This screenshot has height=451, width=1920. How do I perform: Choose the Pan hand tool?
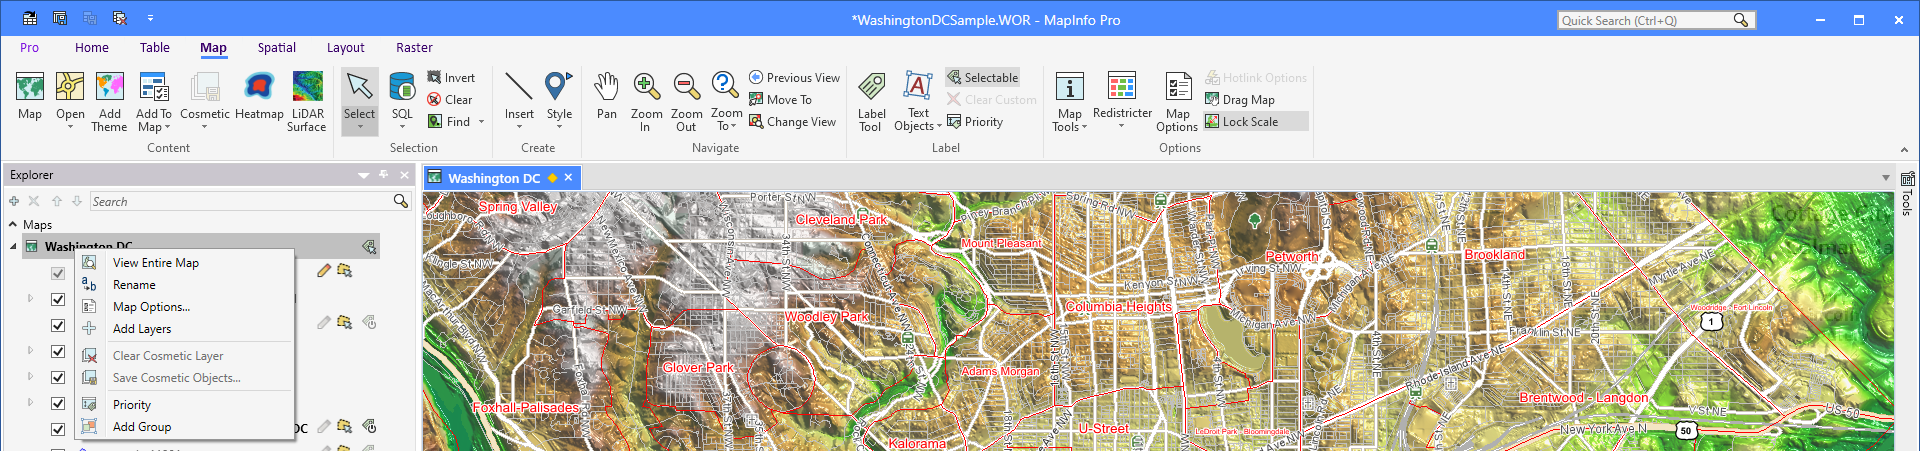click(x=607, y=97)
